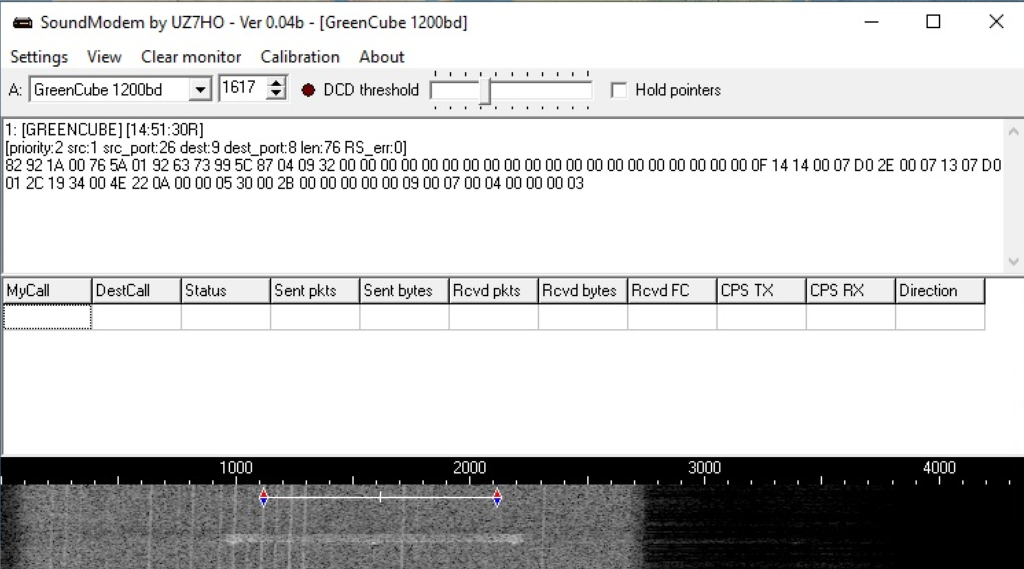Click the right waterfall bandwidth pointer marker
The height and width of the screenshot is (569, 1024).
click(x=497, y=498)
